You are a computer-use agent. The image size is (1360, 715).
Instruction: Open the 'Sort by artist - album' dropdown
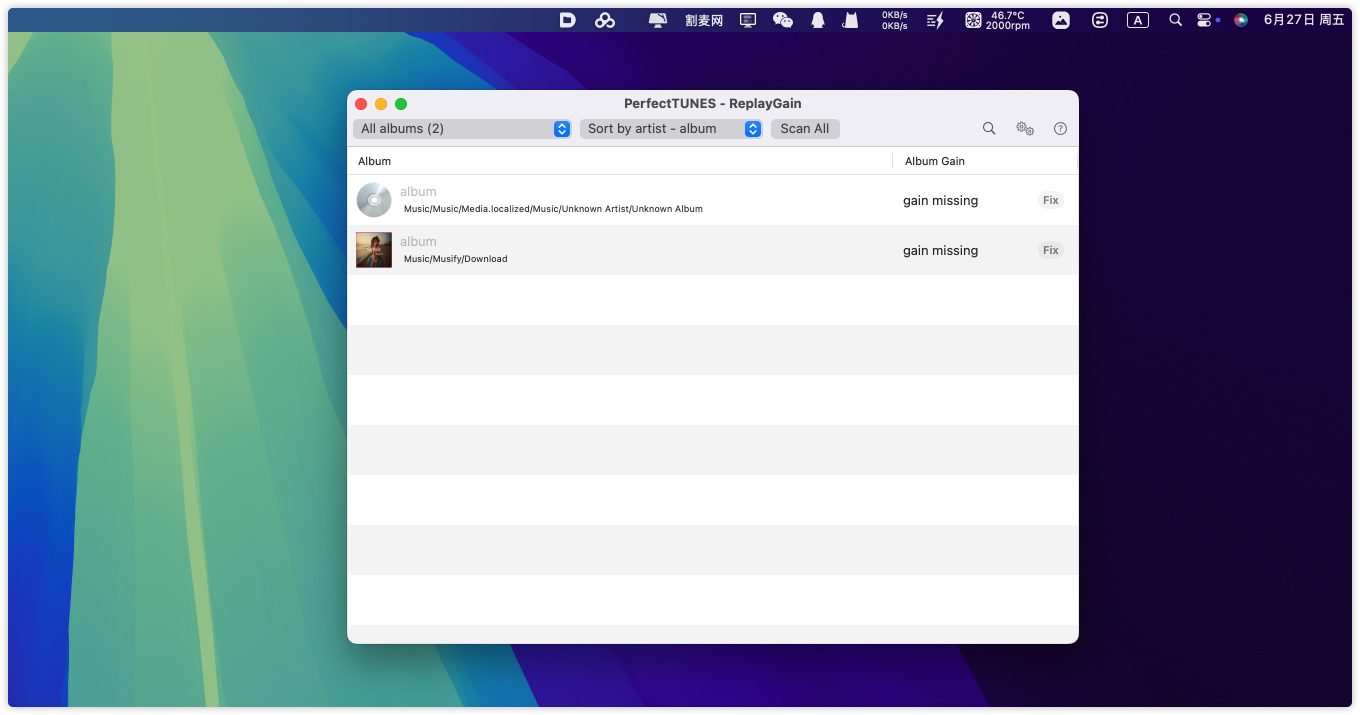tap(671, 129)
